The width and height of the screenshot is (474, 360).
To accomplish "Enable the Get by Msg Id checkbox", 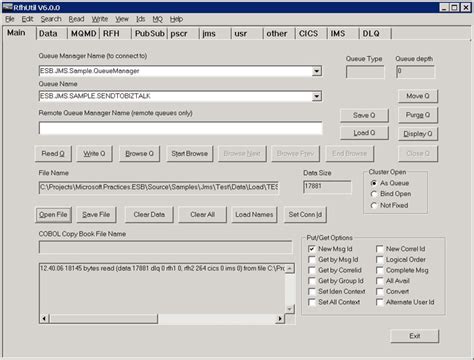I will pyautogui.click(x=312, y=260).
